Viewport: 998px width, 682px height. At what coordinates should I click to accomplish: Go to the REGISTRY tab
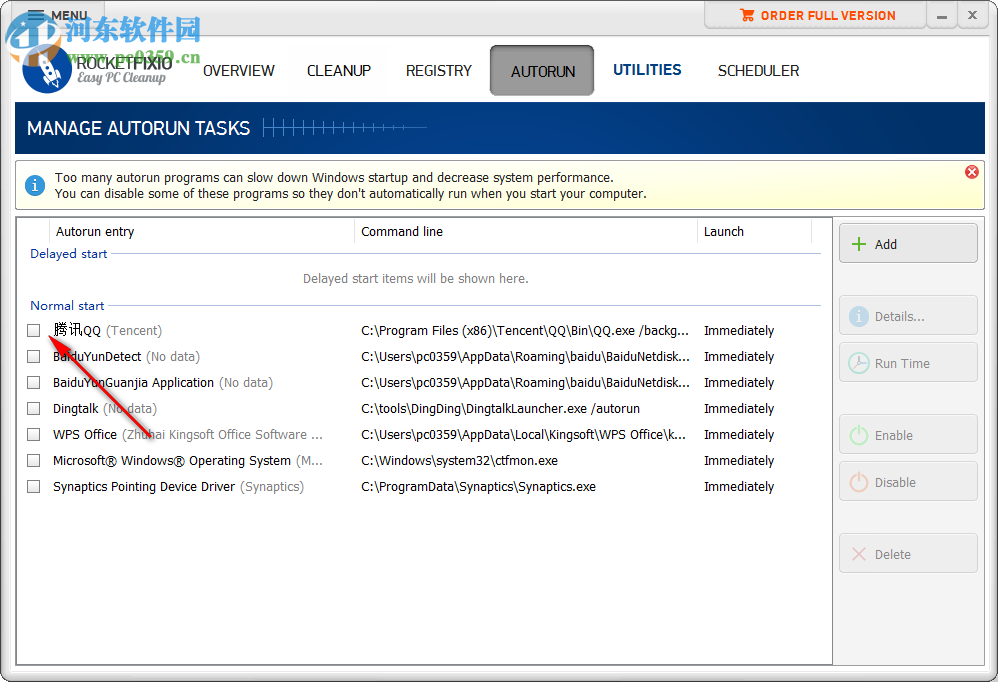point(439,71)
